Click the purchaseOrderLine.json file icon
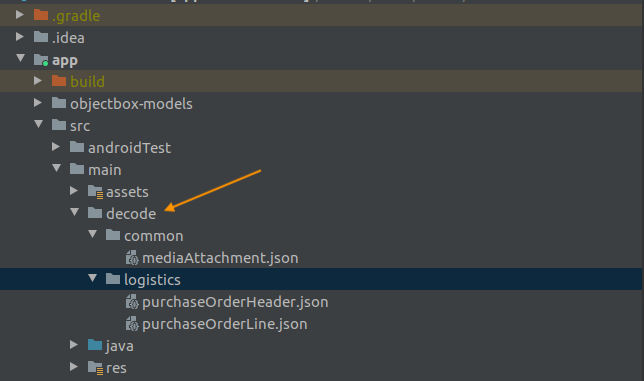This screenshot has width=644, height=381. pyautogui.click(x=132, y=324)
